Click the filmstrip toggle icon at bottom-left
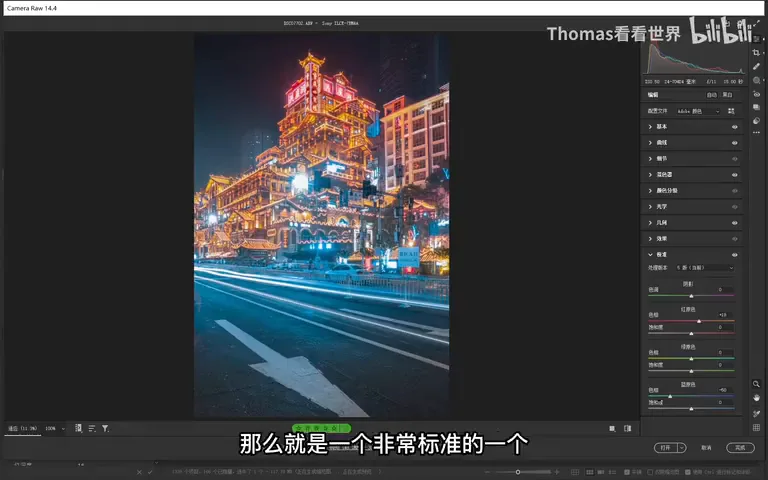768x480 pixels. click(78, 428)
